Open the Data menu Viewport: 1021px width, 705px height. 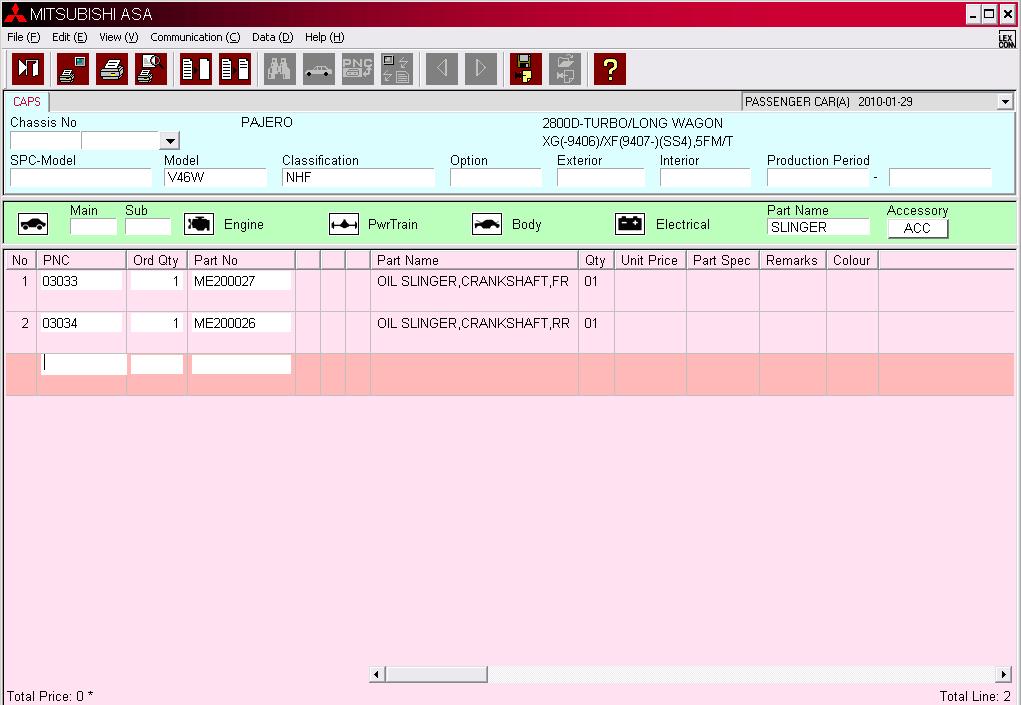pos(272,37)
